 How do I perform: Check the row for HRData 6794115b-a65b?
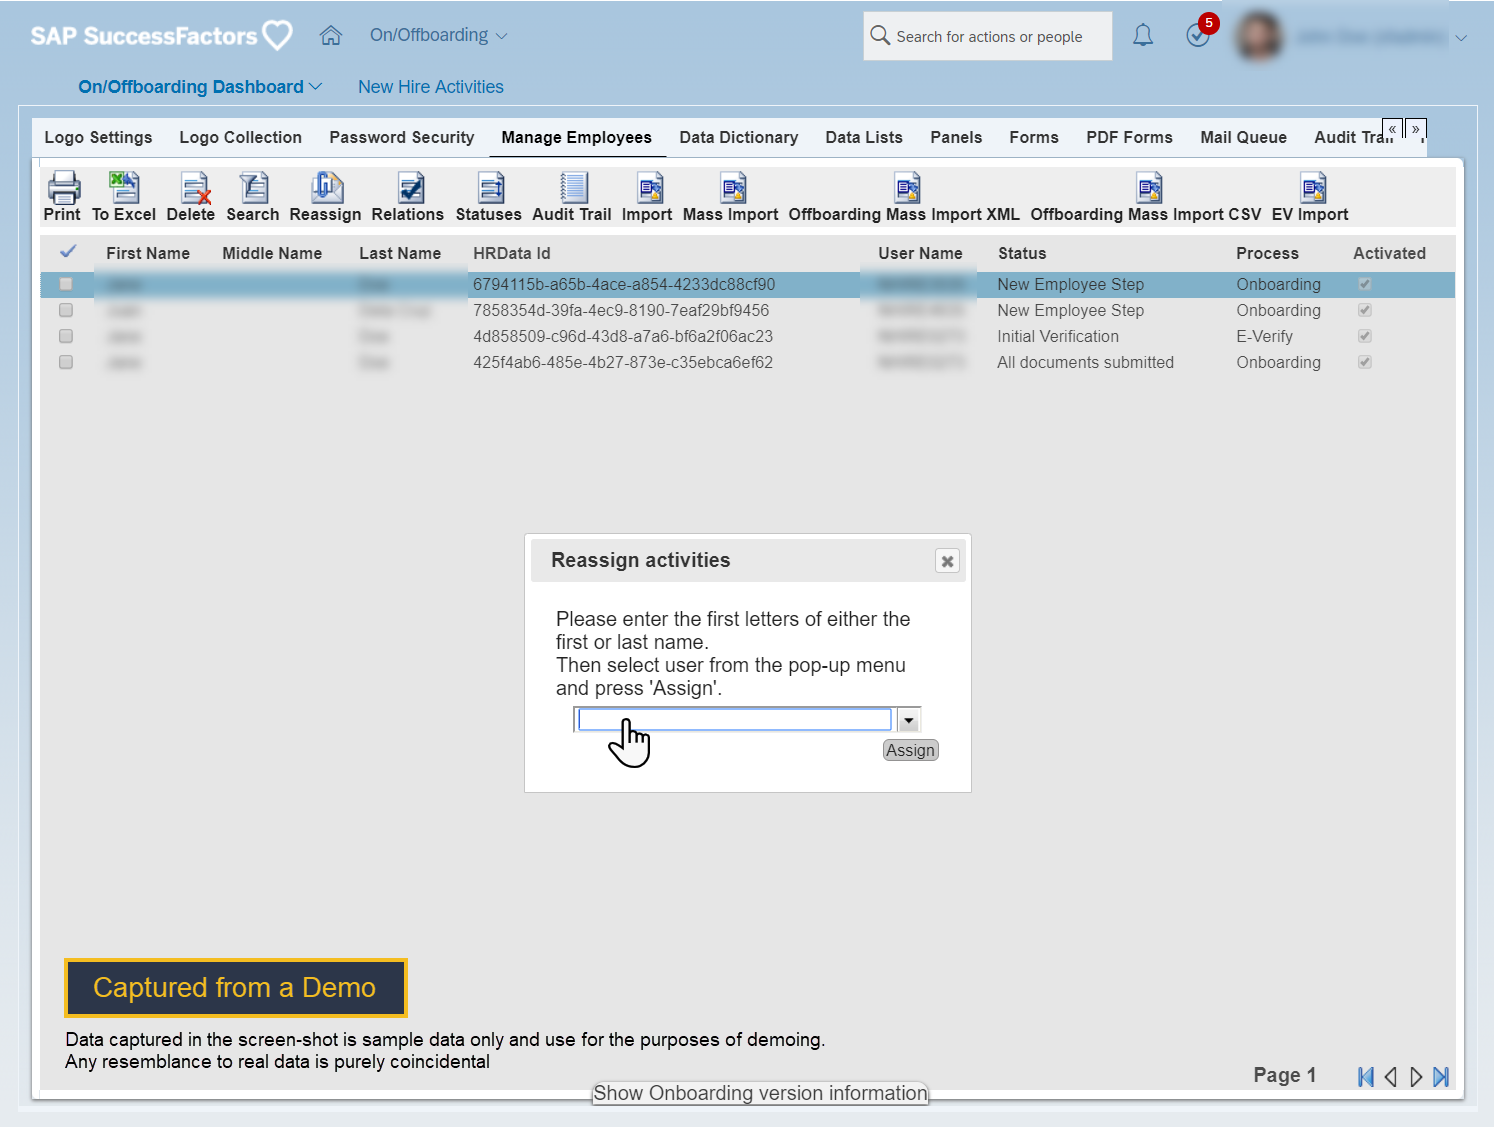coord(66,284)
